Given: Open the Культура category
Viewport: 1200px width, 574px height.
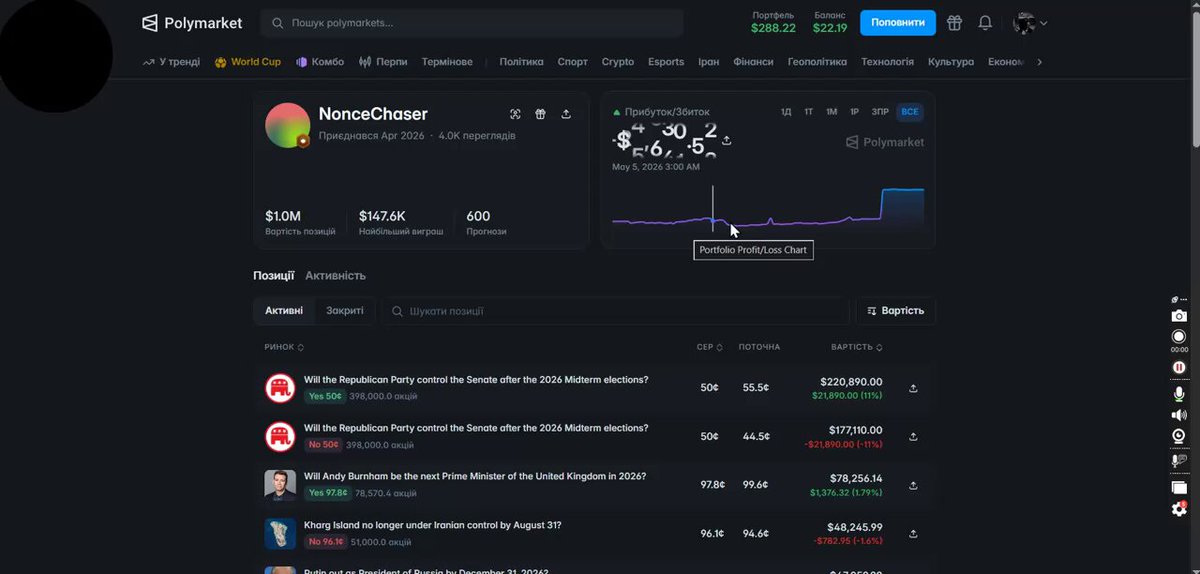Looking at the screenshot, I should click(950, 62).
